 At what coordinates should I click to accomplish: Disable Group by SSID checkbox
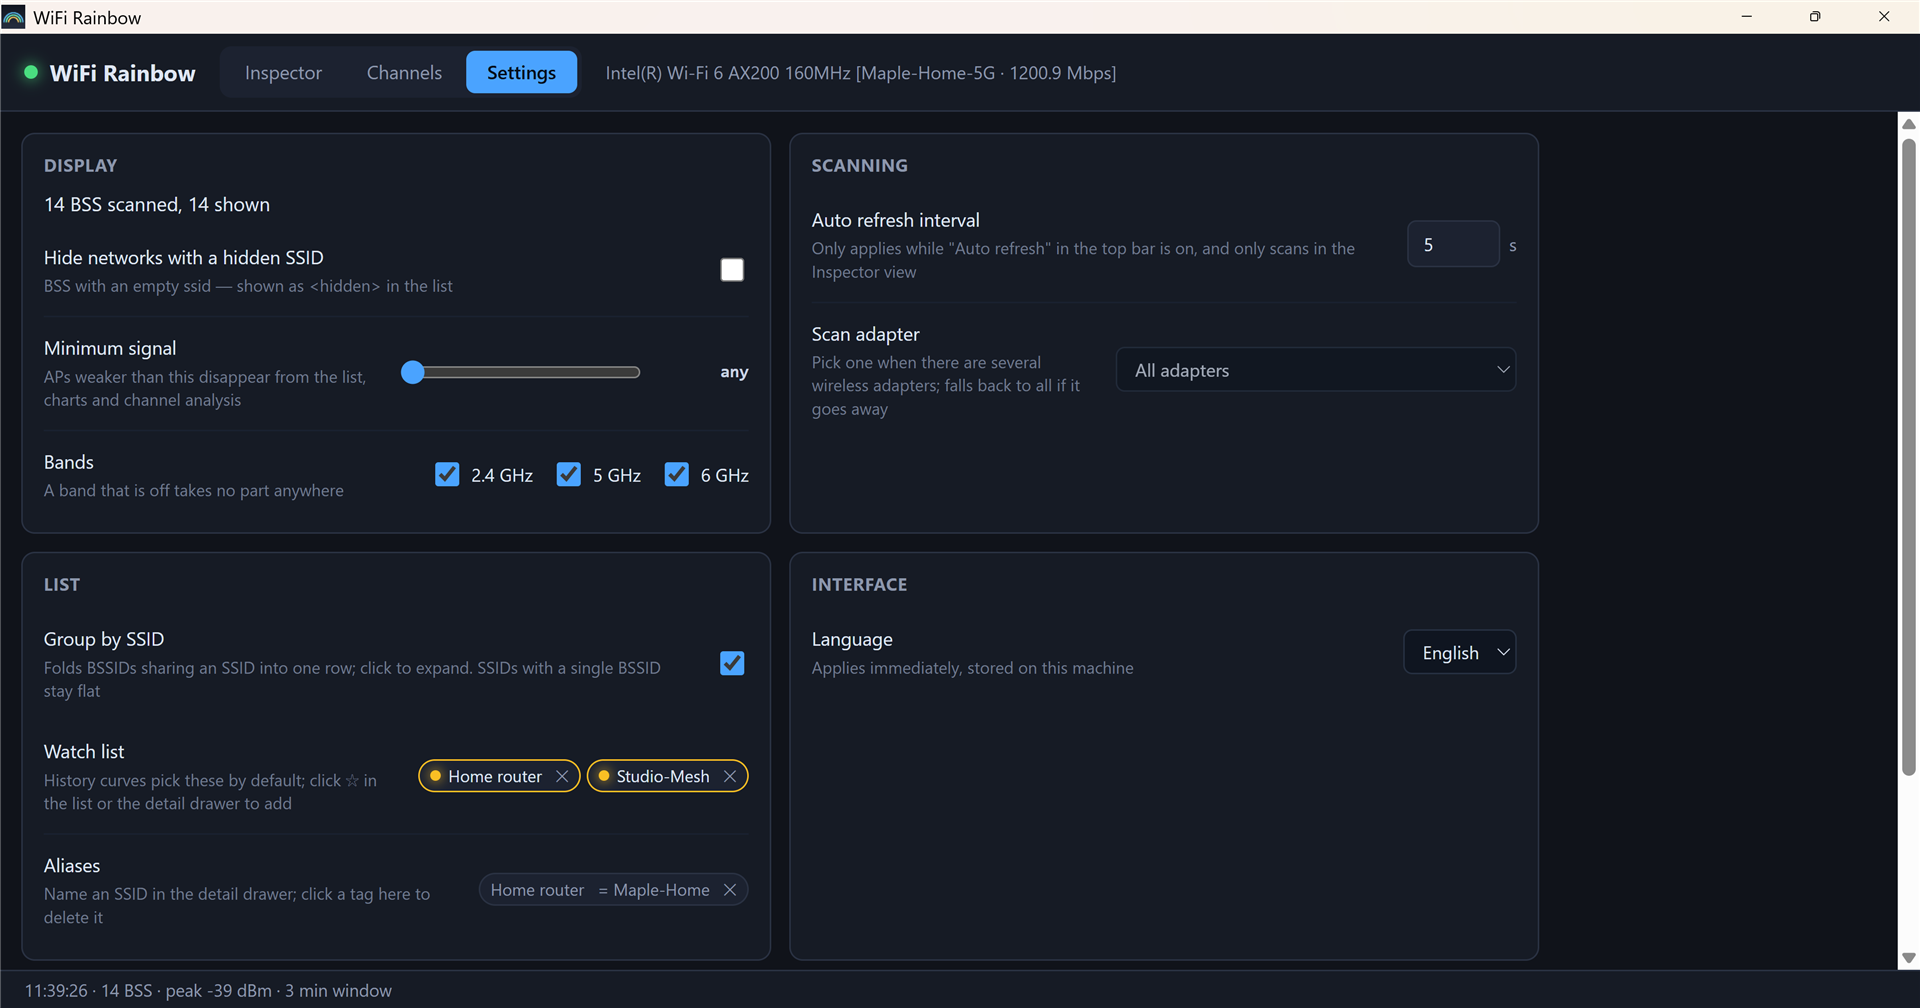click(732, 663)
